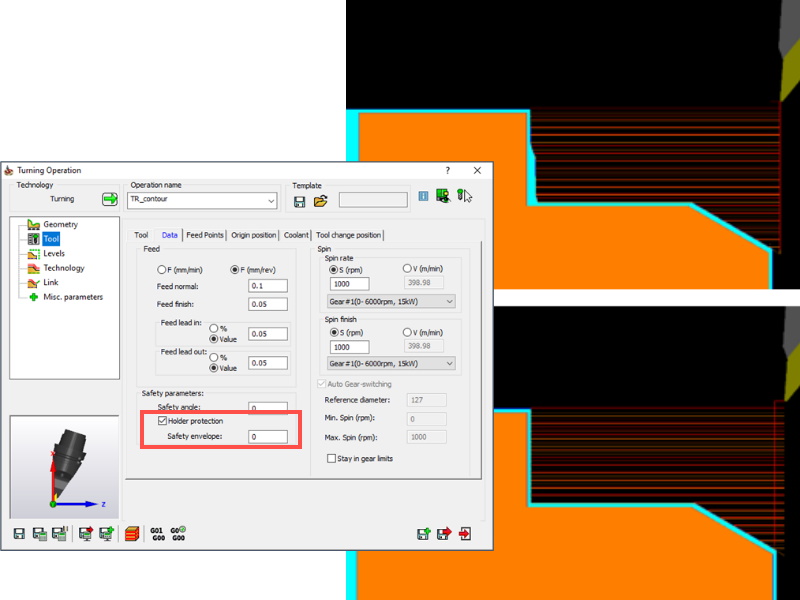Click the Template save disk icon
The width and height of the screenshot is (800, 600).
pos(299,201)
